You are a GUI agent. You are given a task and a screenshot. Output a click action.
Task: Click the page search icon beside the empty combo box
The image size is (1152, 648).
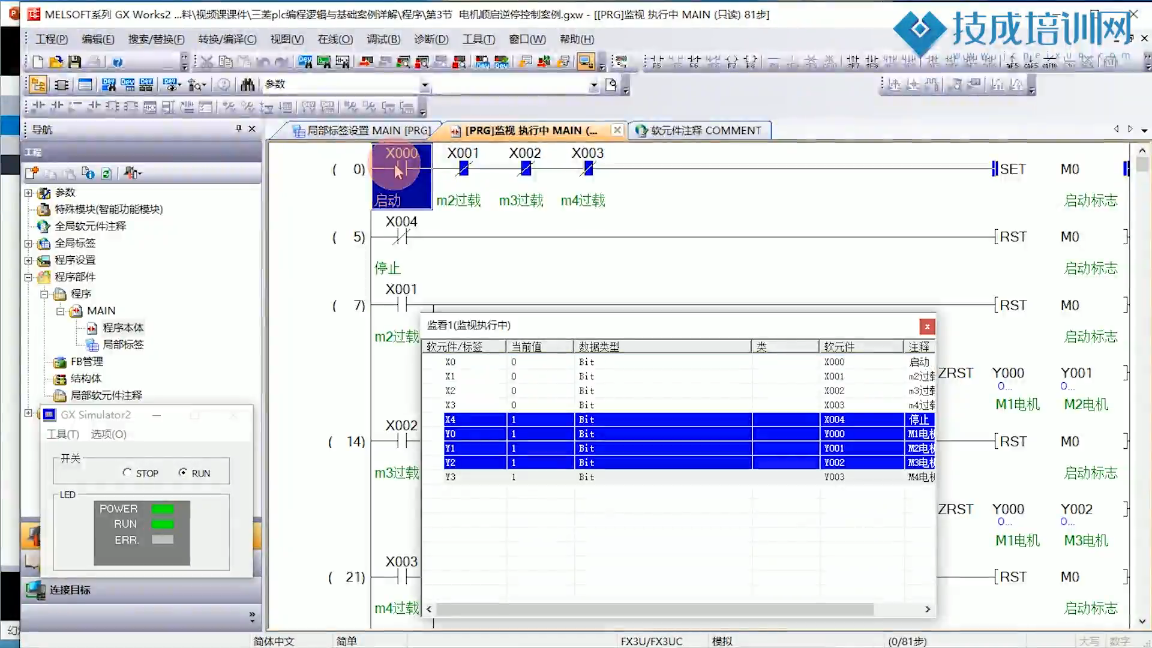[611, 85]
